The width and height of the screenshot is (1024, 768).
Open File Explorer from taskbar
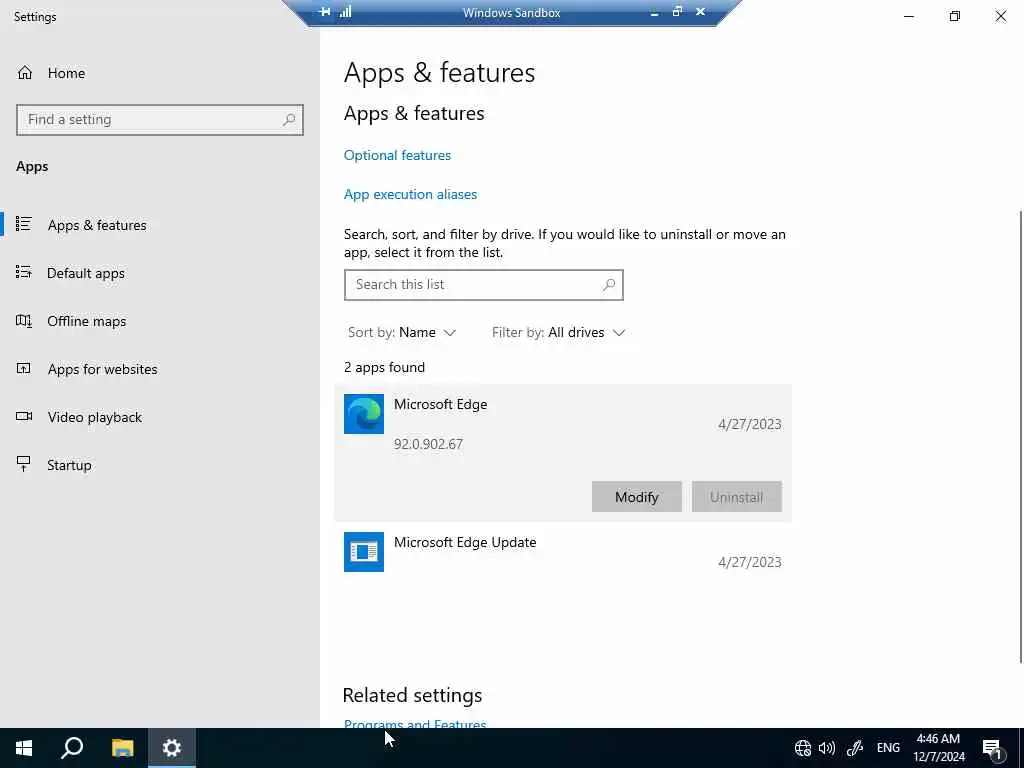pyautogui.click(x=122, y=748)
